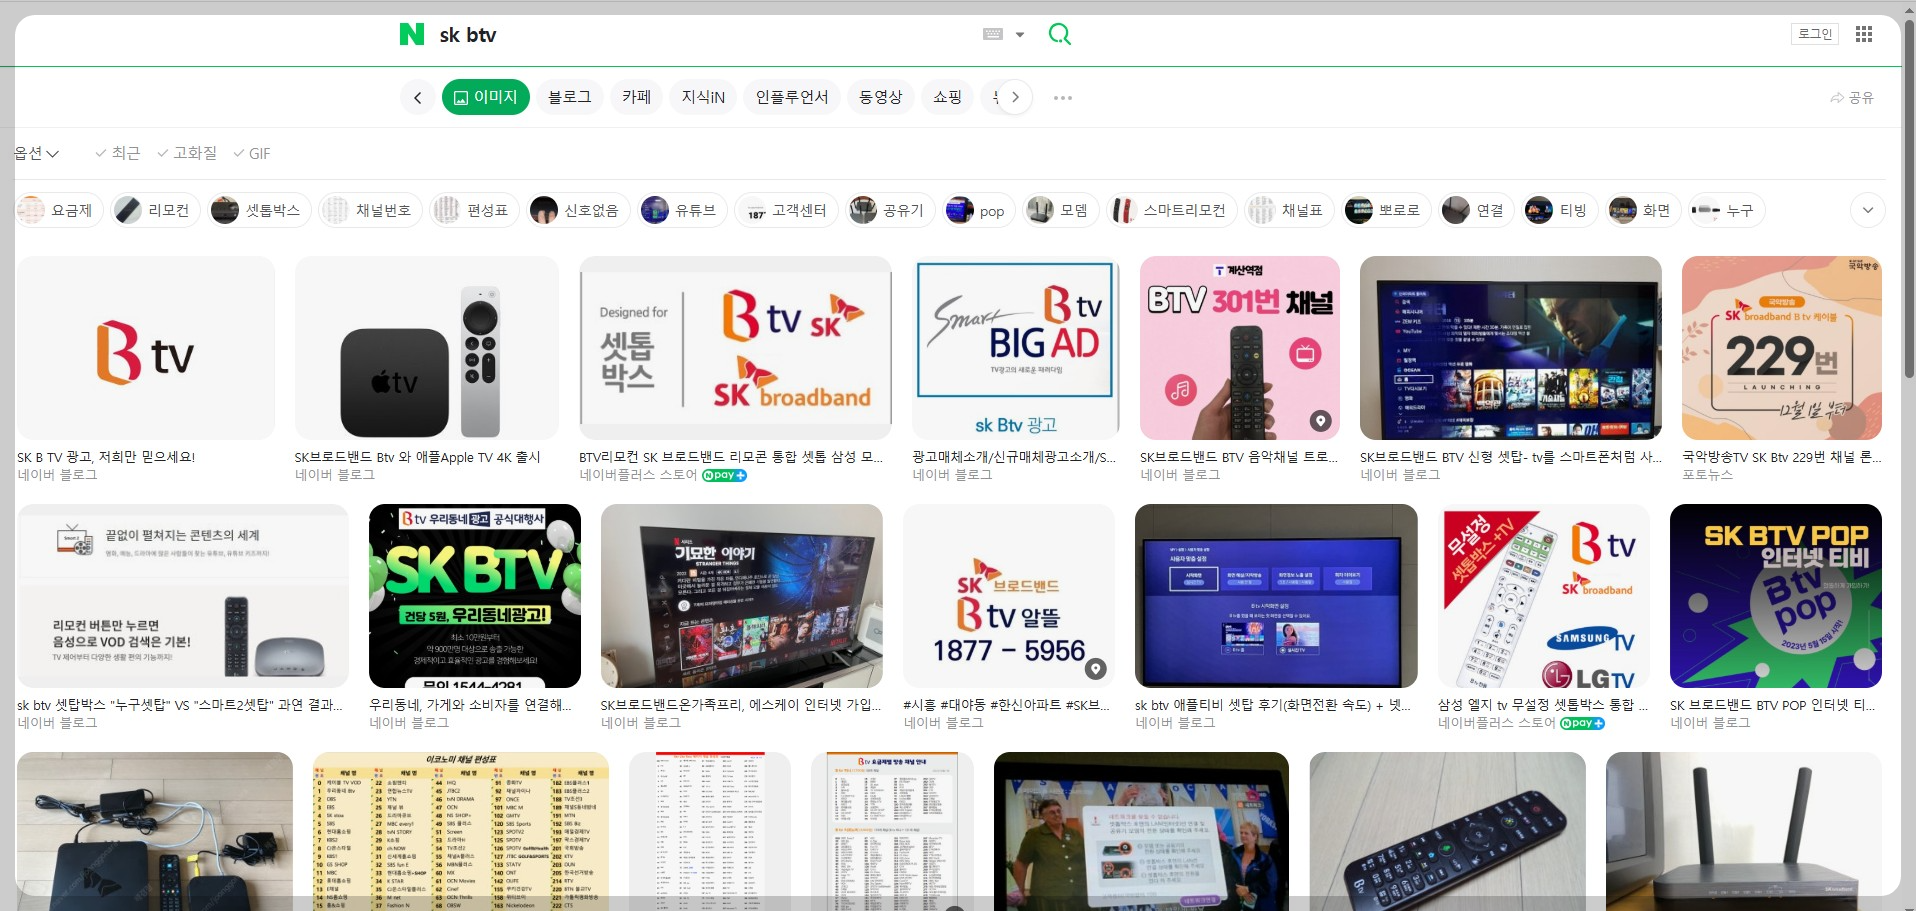
Task: Select the 스마트리모컨 keyword chip
Action: (x=1173, y=210)
